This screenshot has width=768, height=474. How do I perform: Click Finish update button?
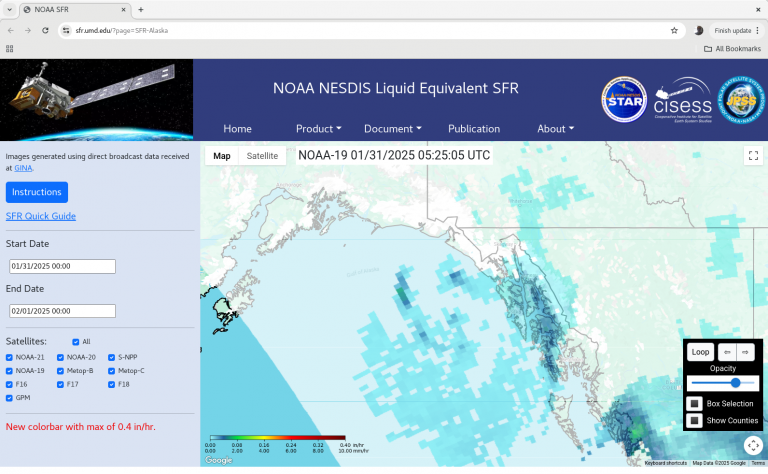tap(736, 30)
